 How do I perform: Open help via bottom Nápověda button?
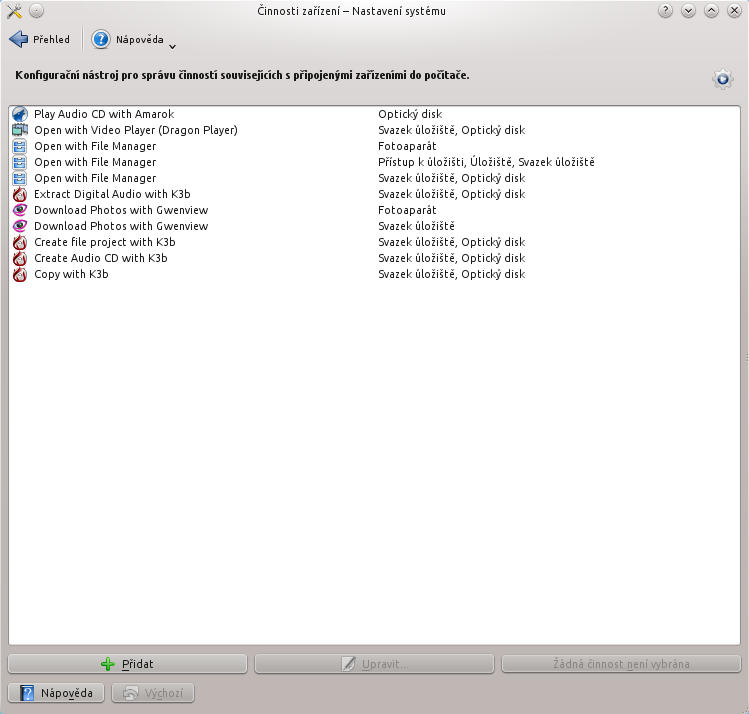(x=56, y=693)
